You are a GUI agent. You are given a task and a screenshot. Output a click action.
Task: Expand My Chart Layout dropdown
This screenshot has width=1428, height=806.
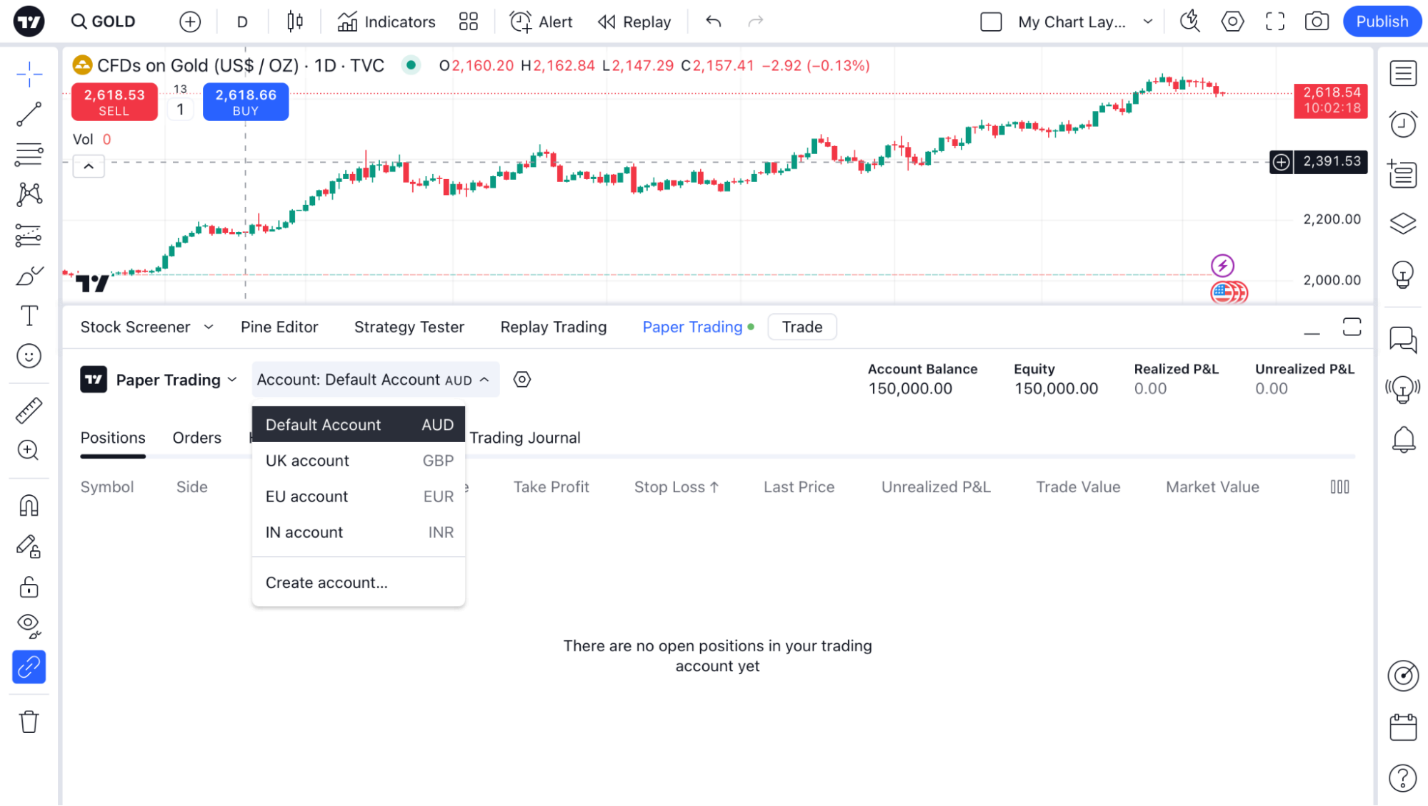pos(1147,21)
